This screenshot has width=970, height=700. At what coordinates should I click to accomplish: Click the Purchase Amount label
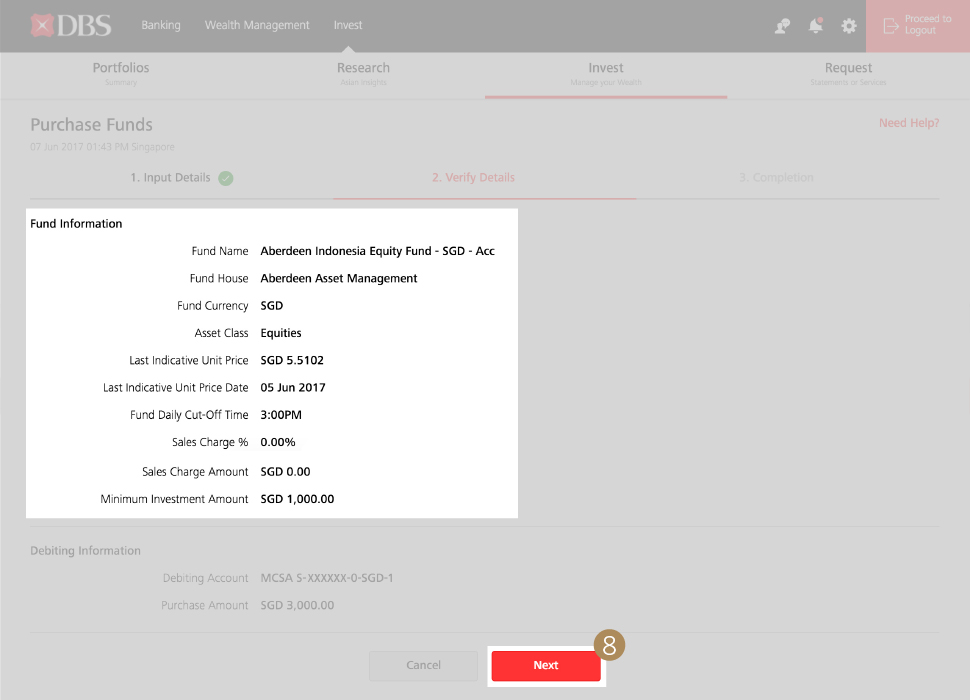(x=204, y=605)
